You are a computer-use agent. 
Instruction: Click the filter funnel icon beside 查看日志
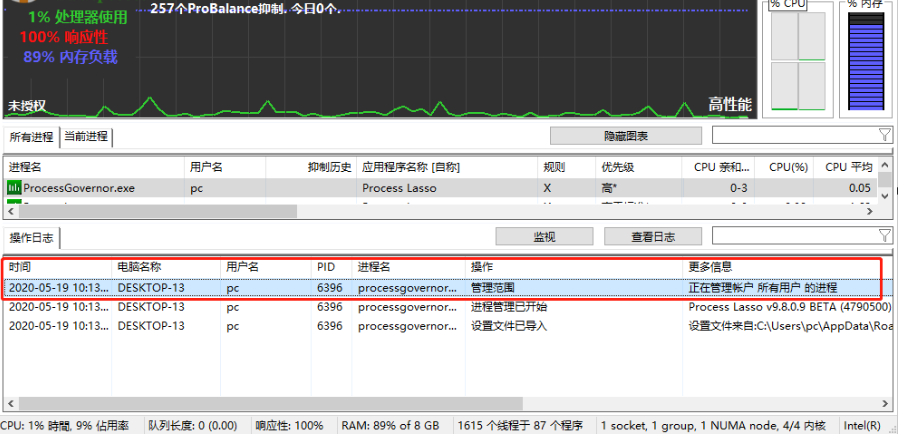[x=885, y=235]
